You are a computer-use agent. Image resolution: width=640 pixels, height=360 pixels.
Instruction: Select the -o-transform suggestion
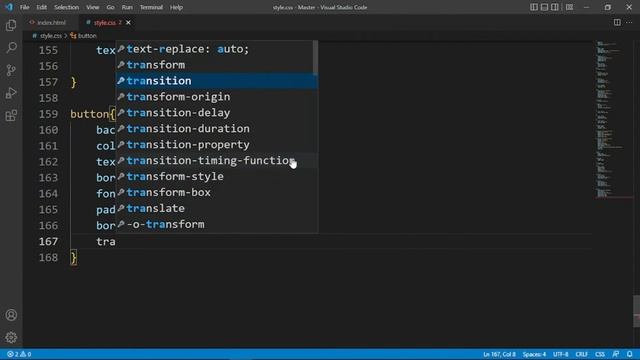tap(217, 224)
